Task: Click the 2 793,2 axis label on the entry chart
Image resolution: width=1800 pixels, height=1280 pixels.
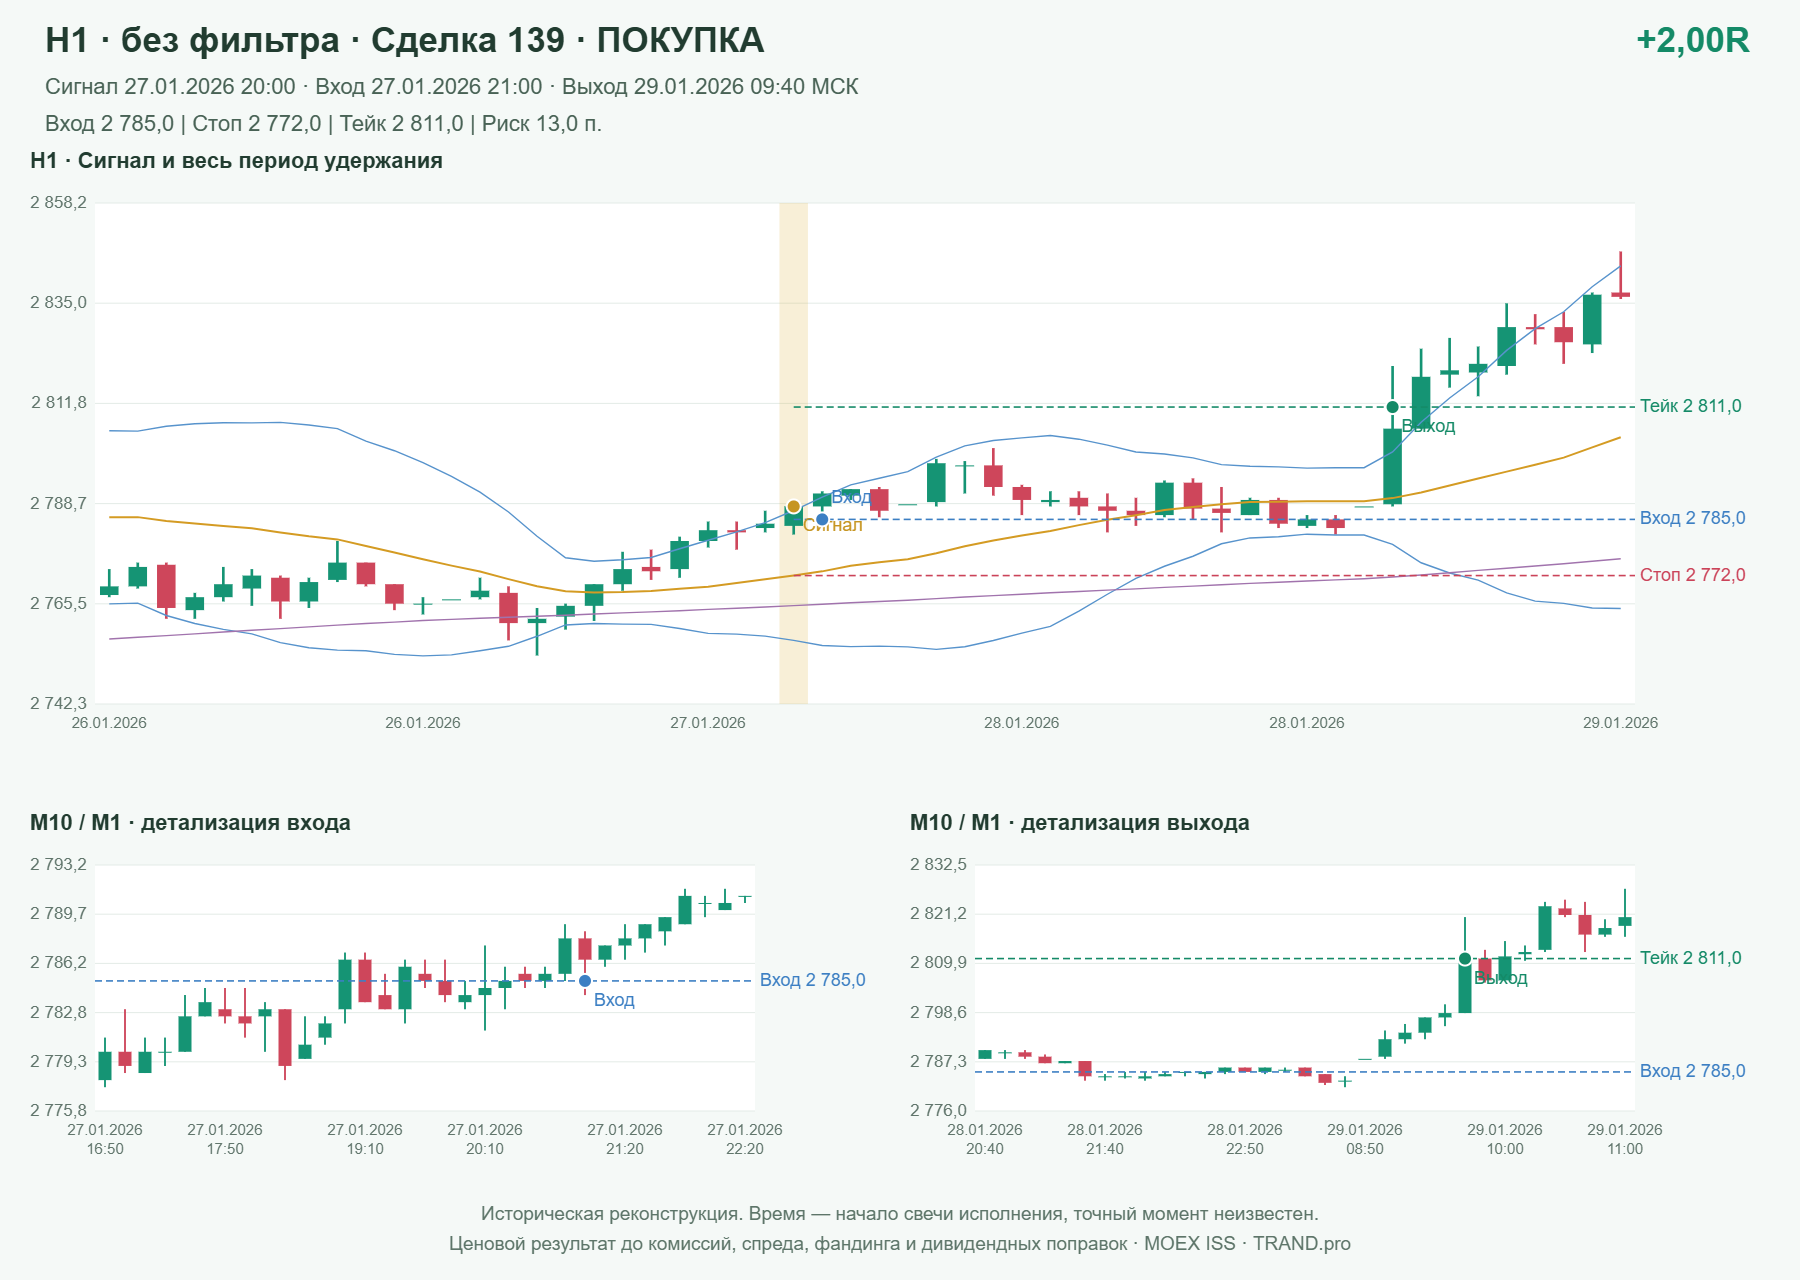Action: tap(58, 865)
